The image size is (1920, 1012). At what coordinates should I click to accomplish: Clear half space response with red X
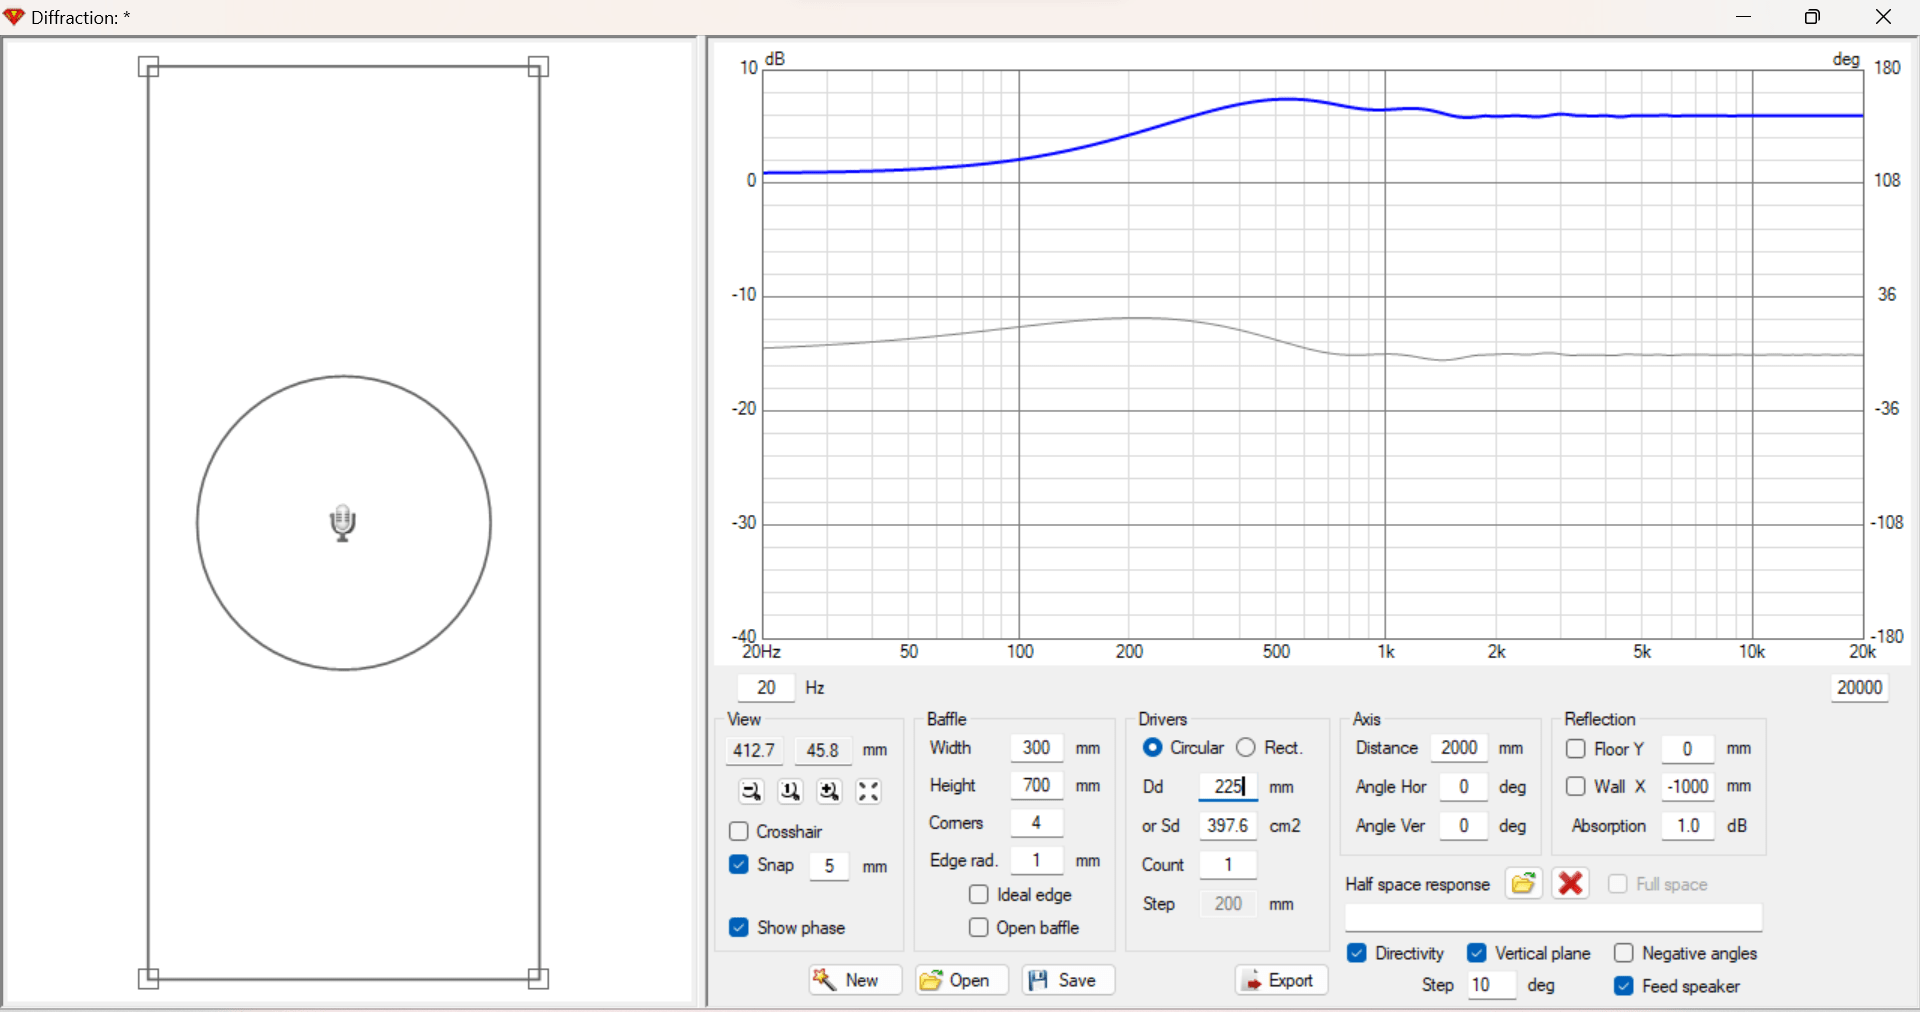[x=1571, y=883]
